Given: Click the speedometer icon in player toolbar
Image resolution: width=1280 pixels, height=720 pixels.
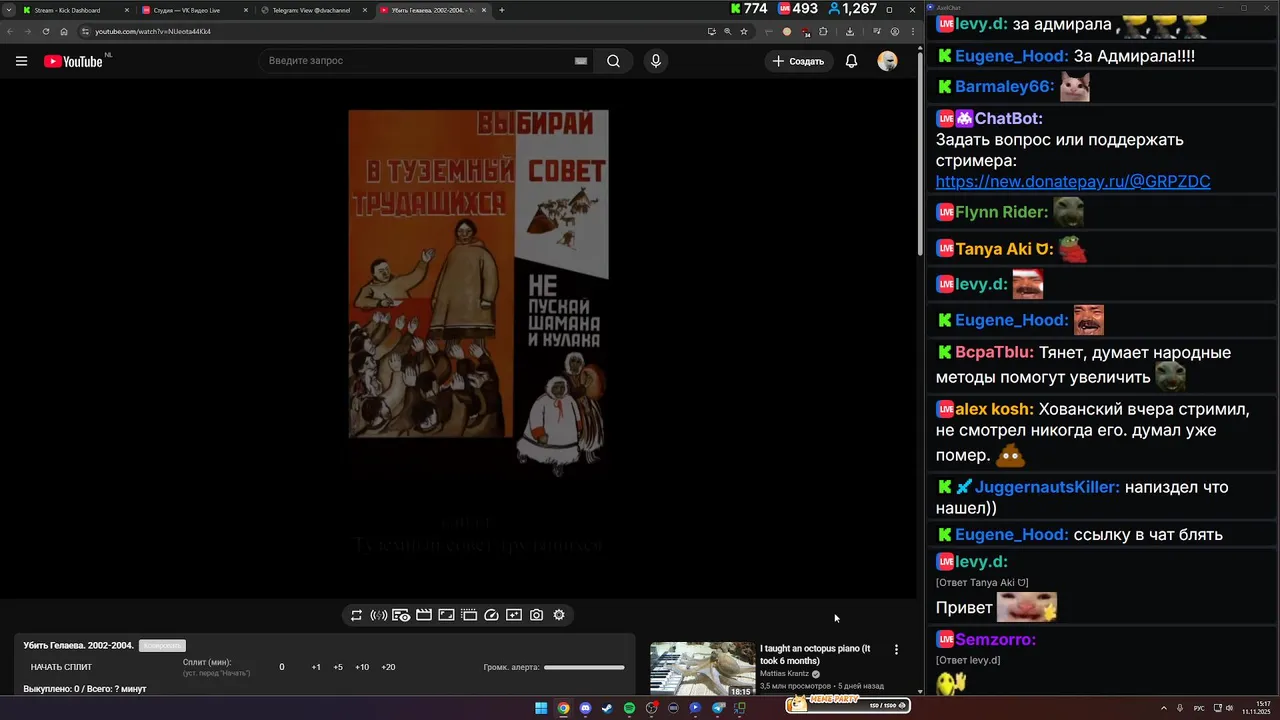Looking at the screenshot, I should pos(491,615).
